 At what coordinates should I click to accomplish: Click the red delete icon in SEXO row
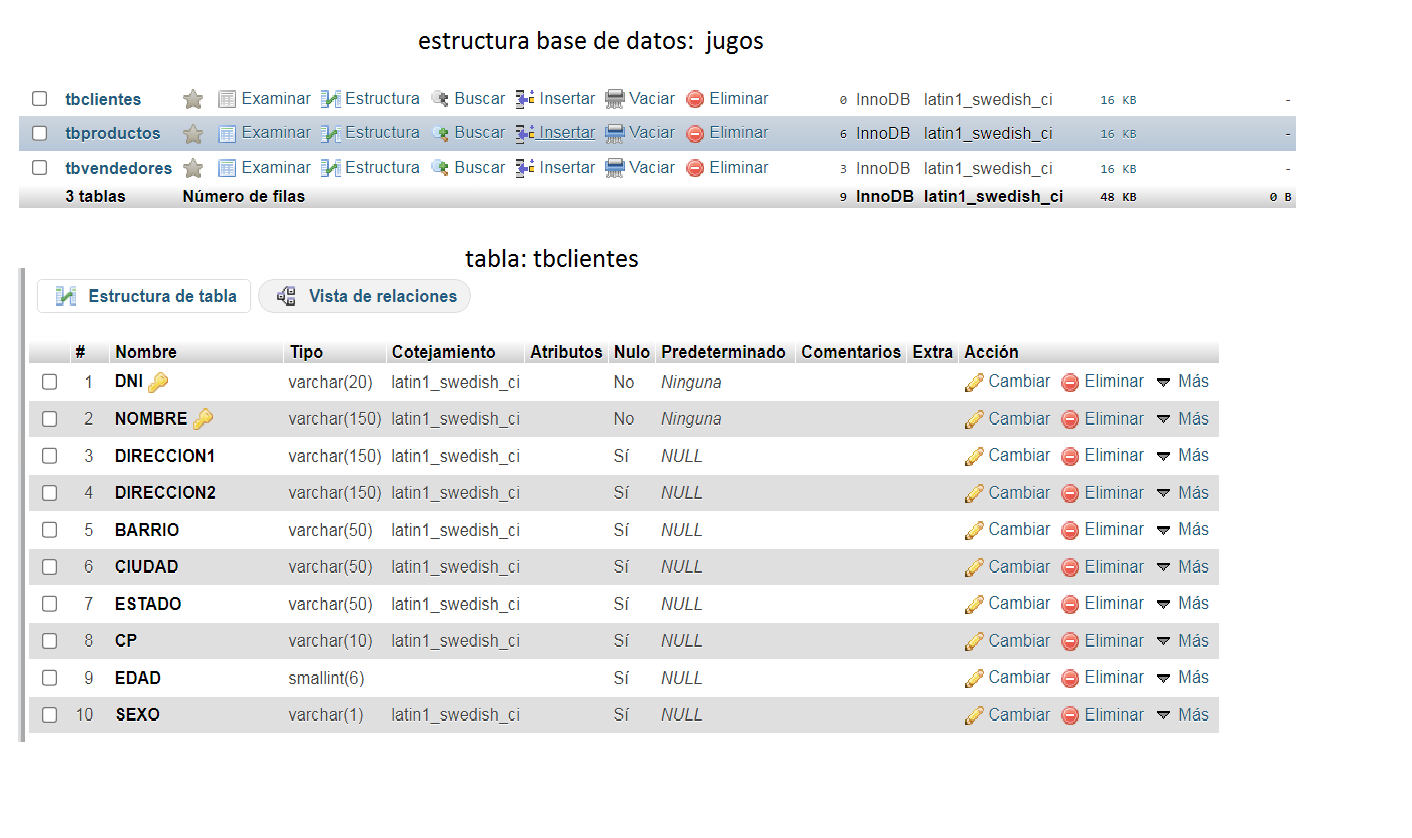(x=1070, y=715)
